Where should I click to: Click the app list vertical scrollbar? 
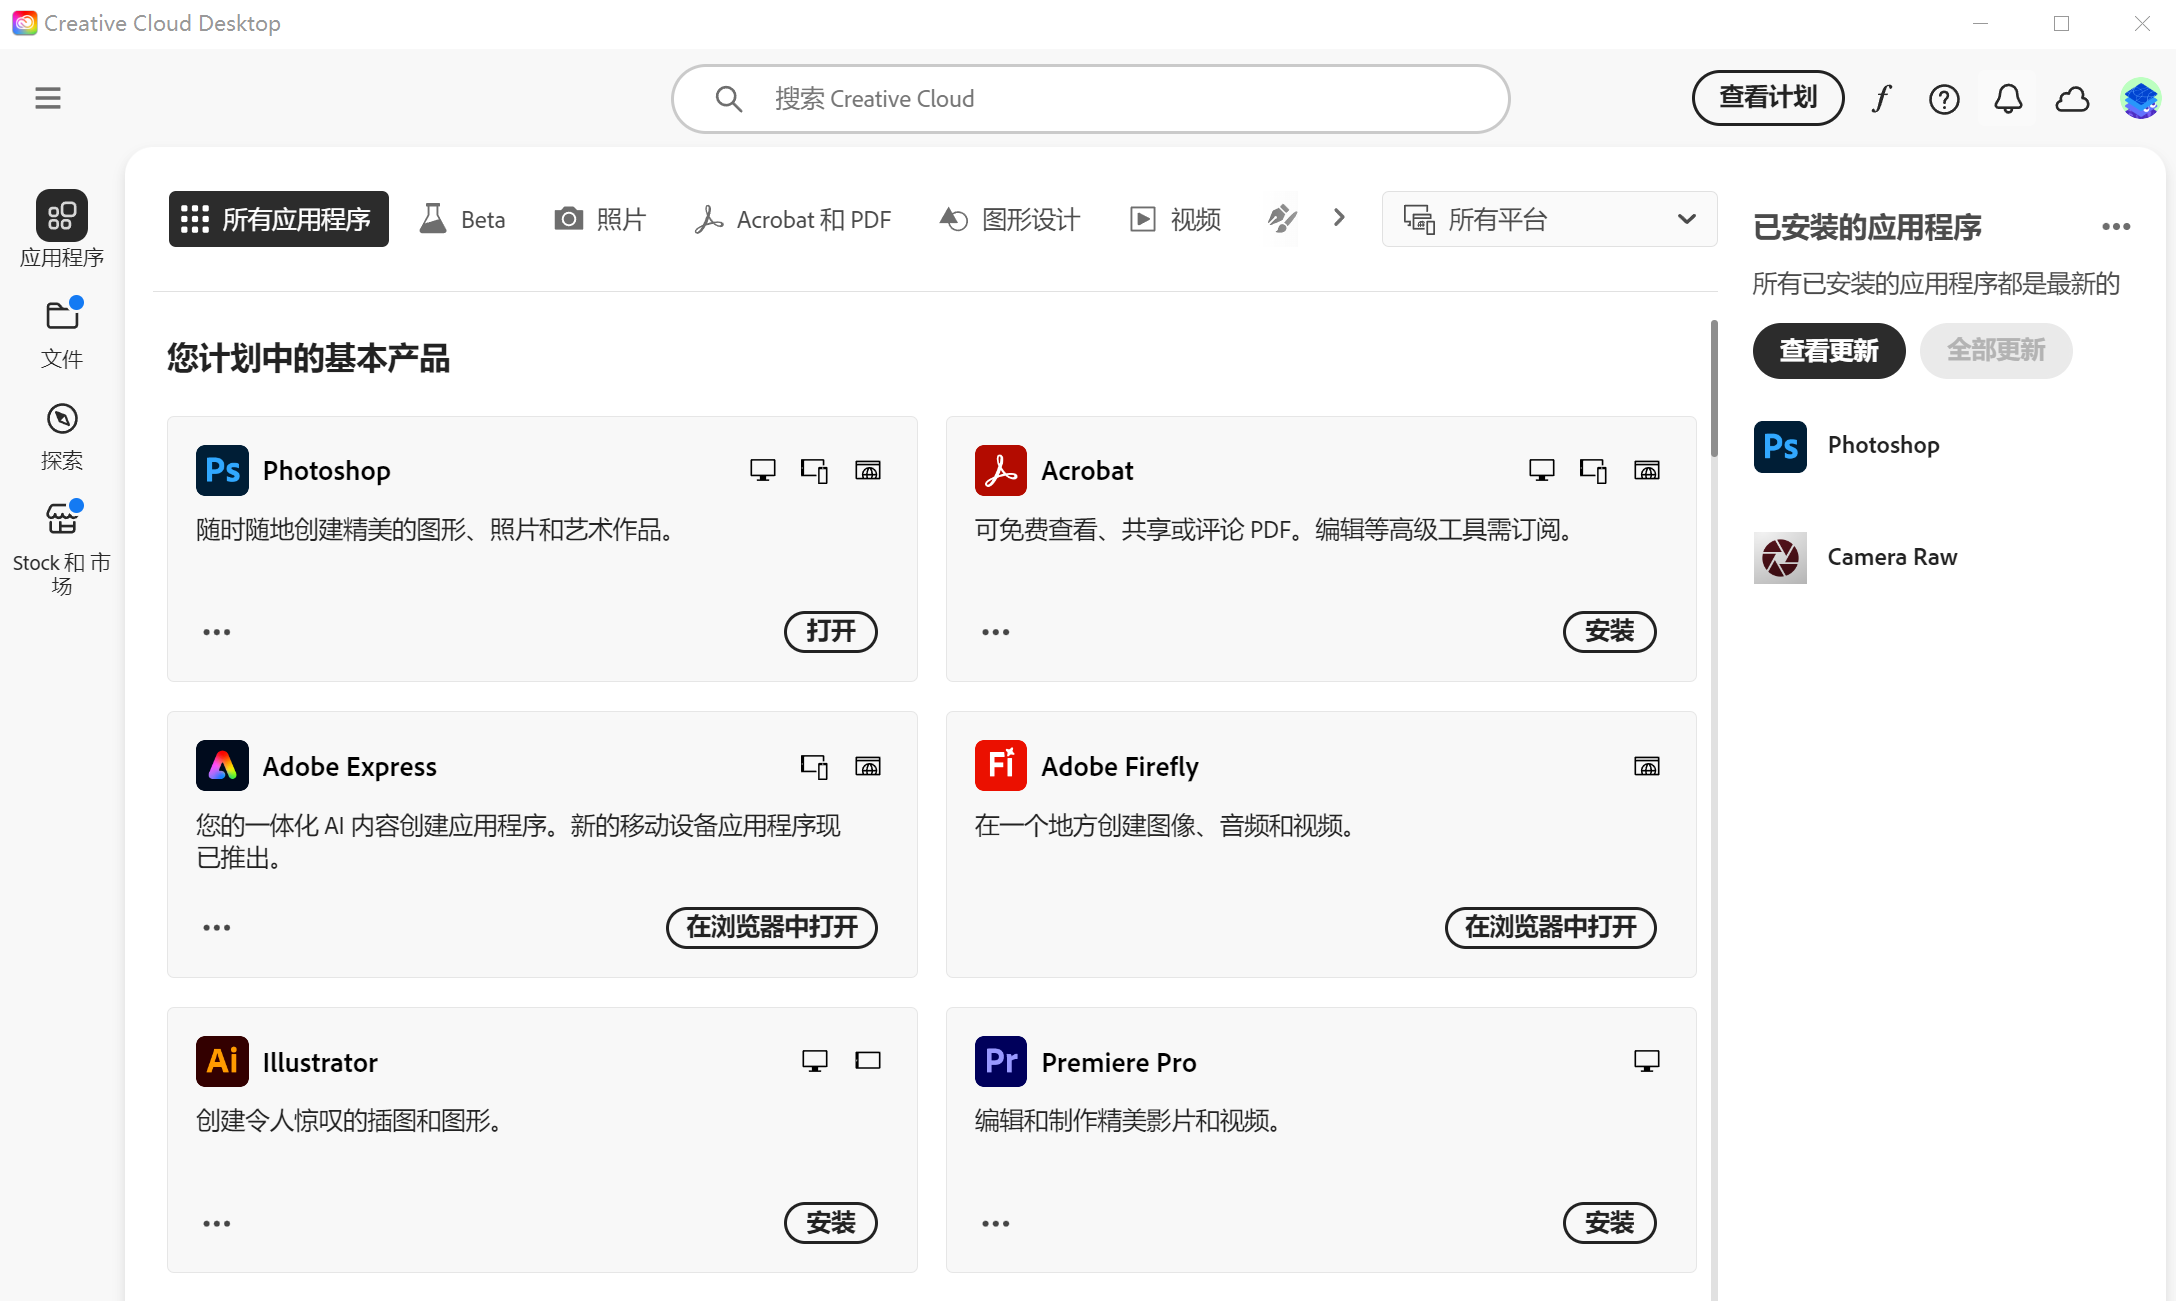[1714, 388]
